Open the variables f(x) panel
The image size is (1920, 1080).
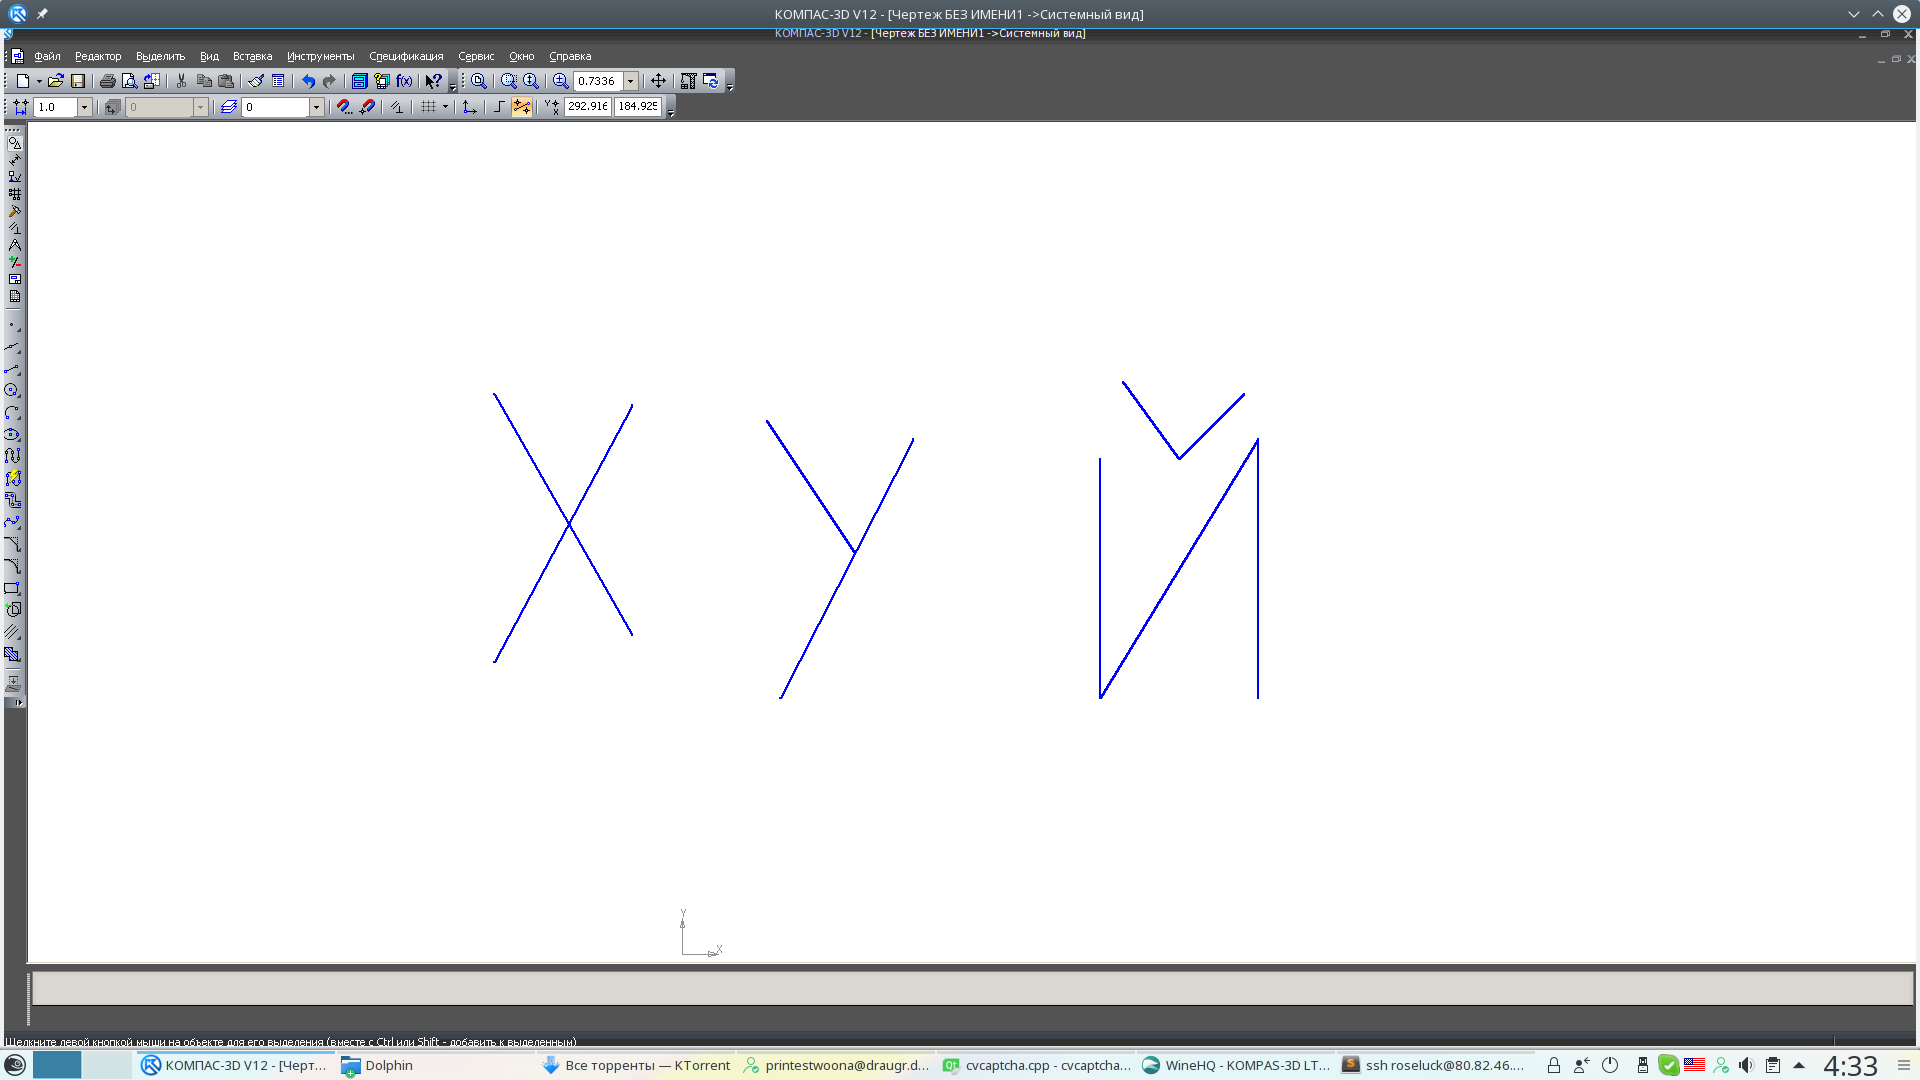click(404, 81)
